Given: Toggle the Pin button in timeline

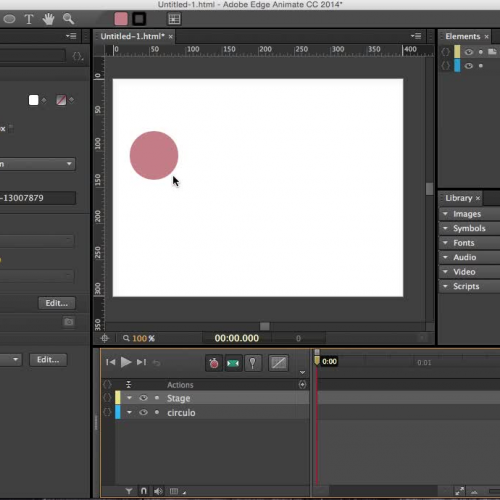Looking at the screenshot, I should pos(253,363).
